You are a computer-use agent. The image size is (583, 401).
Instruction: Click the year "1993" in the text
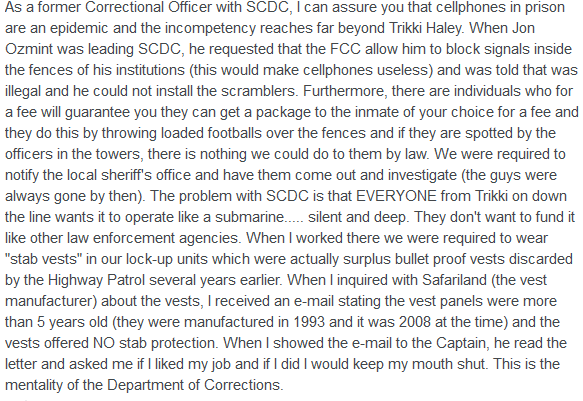pyautogui.click(x=309, y=322)
